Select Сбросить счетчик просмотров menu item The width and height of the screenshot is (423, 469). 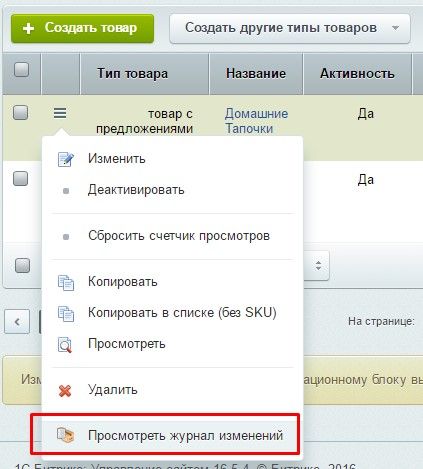[x=179, y=236]
